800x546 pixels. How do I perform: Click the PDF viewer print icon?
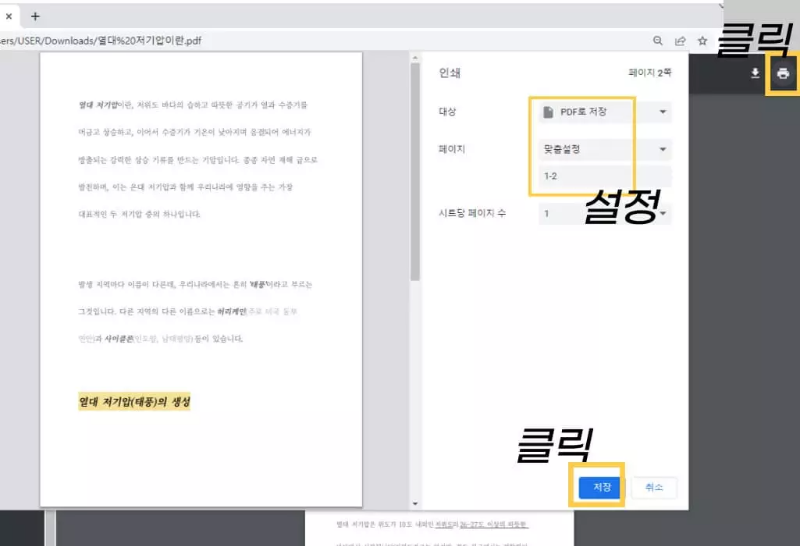tap(783, 73)
